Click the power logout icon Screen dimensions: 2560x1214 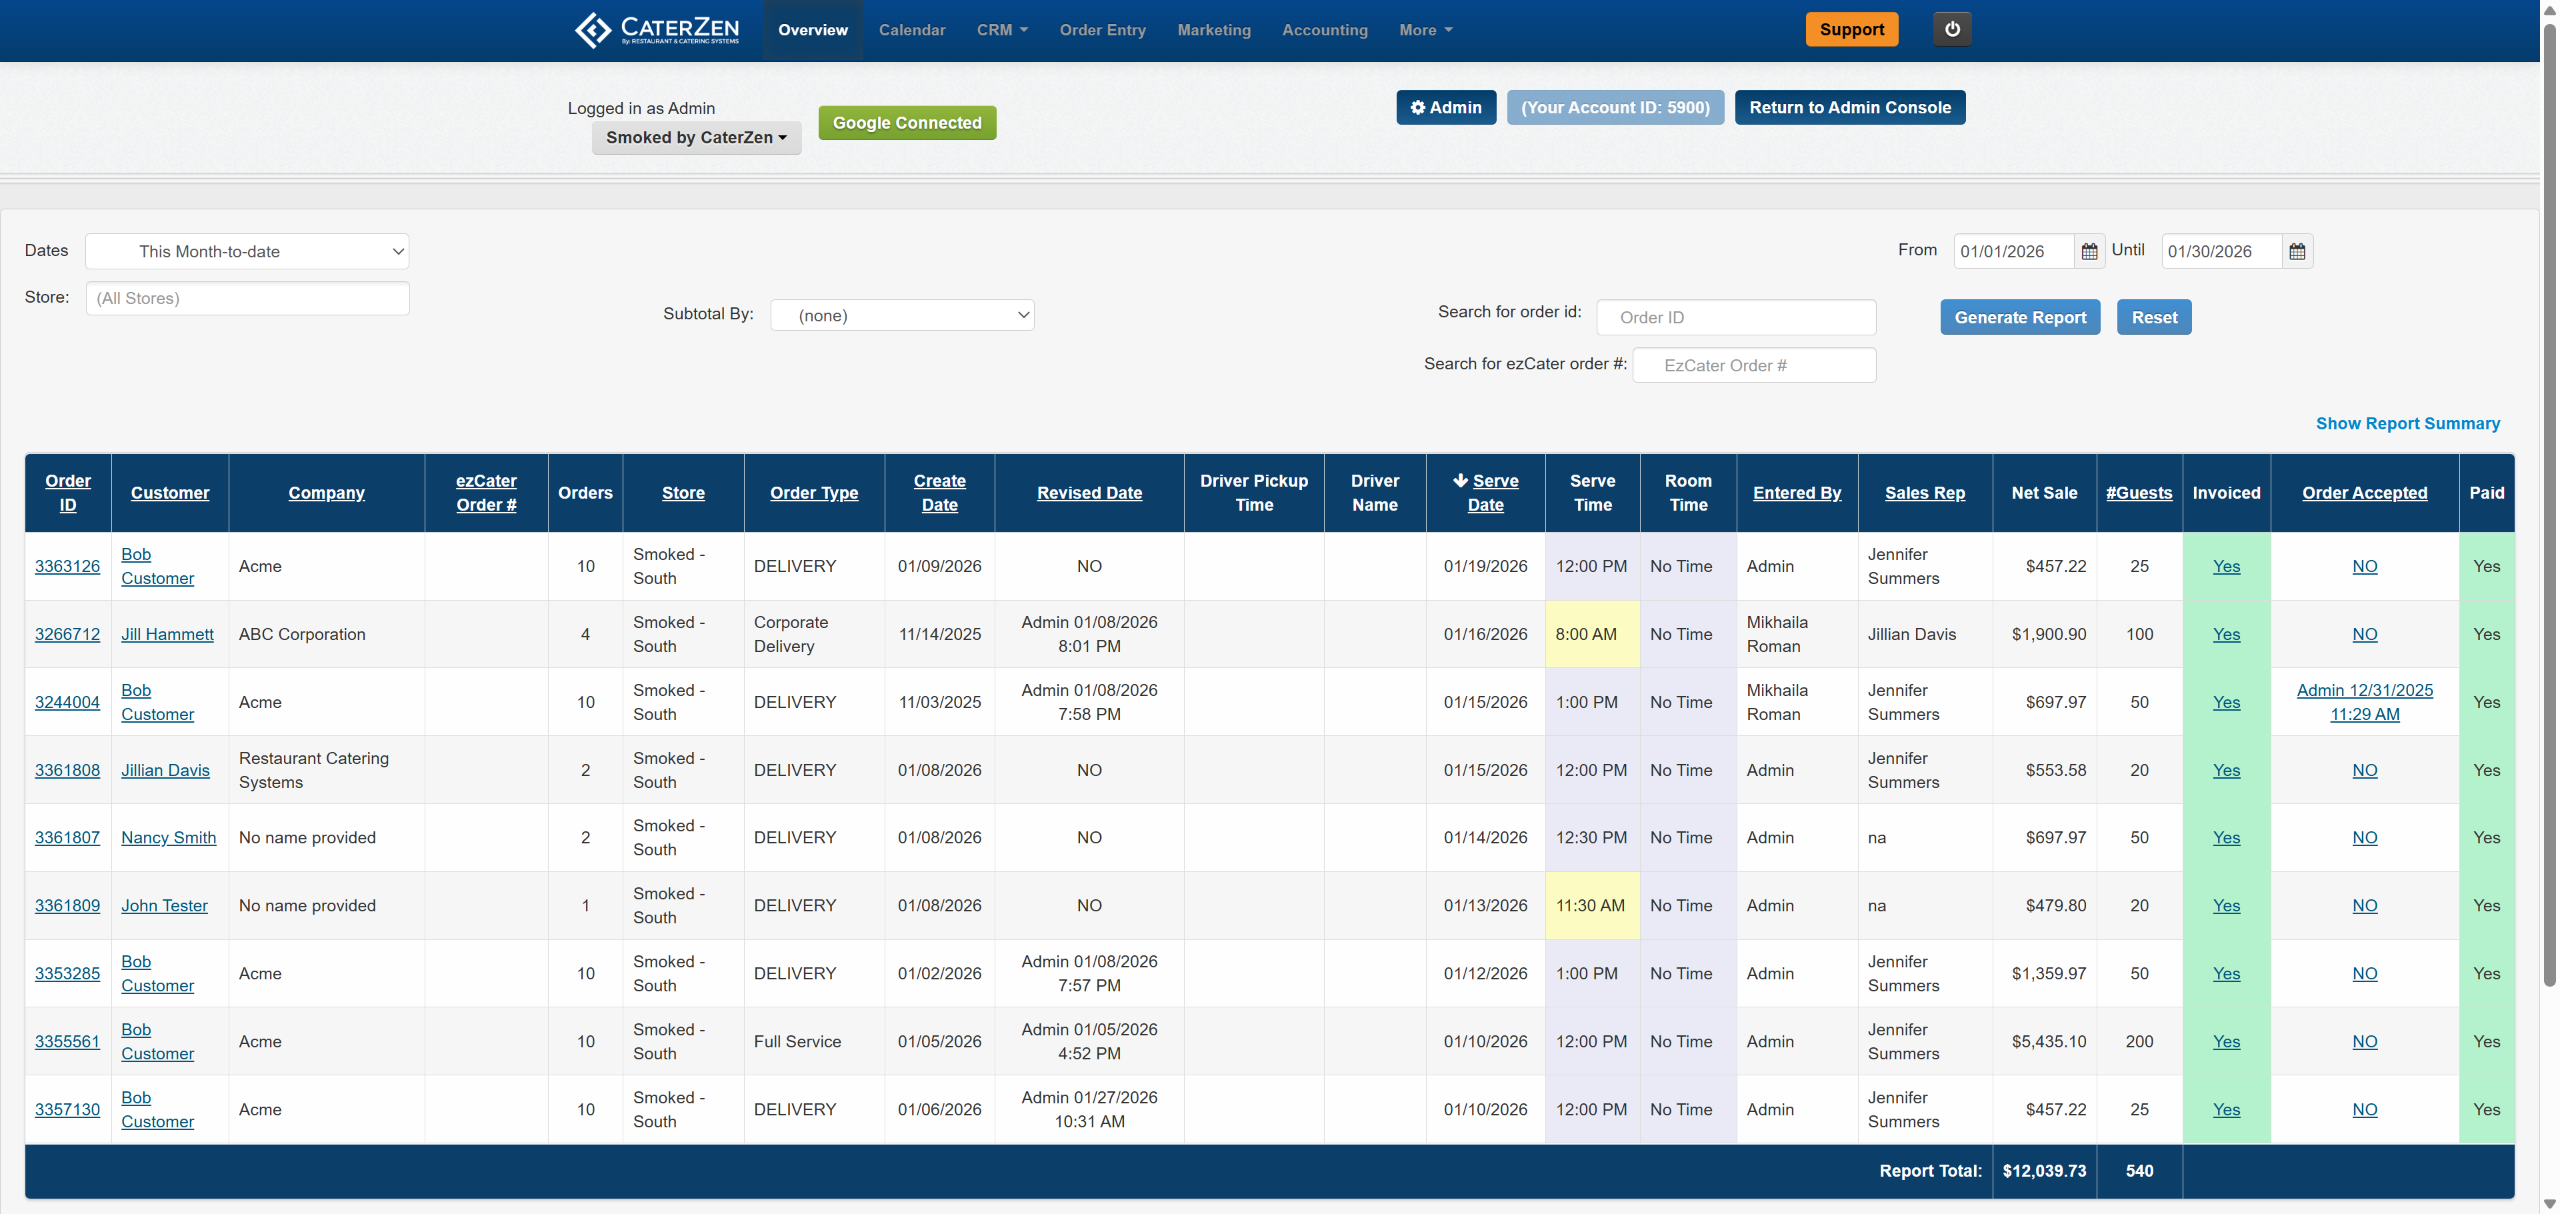tap(1952, 29)
